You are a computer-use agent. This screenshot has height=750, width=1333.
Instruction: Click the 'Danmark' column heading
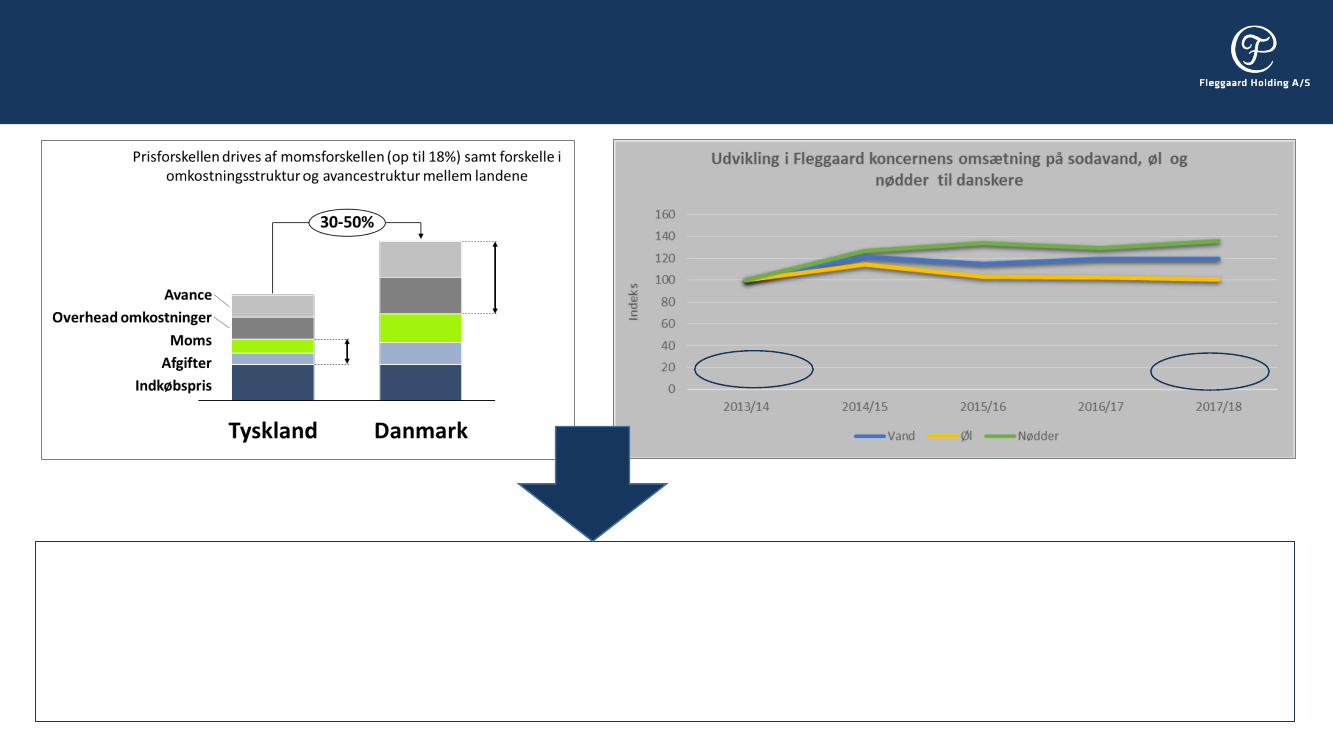[421, 431]
